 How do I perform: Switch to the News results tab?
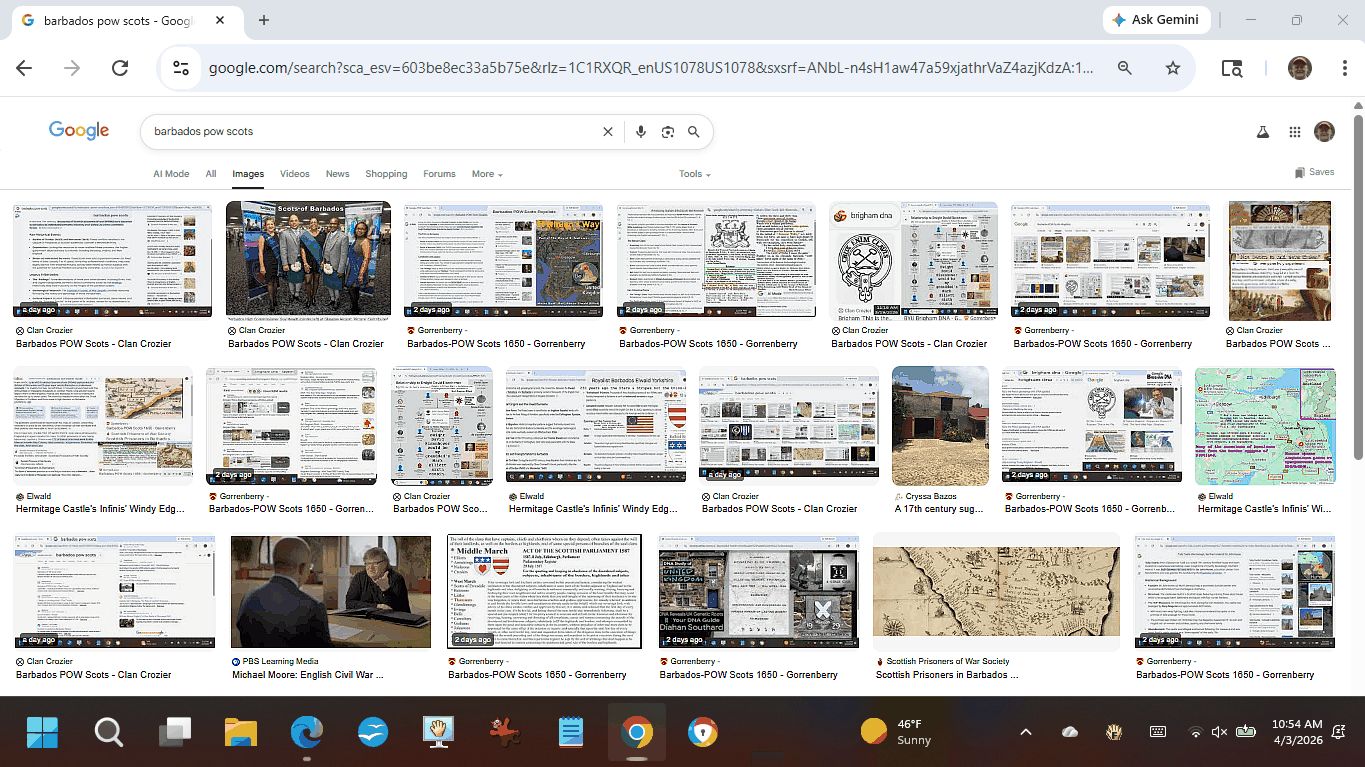(x=337, y=174)
